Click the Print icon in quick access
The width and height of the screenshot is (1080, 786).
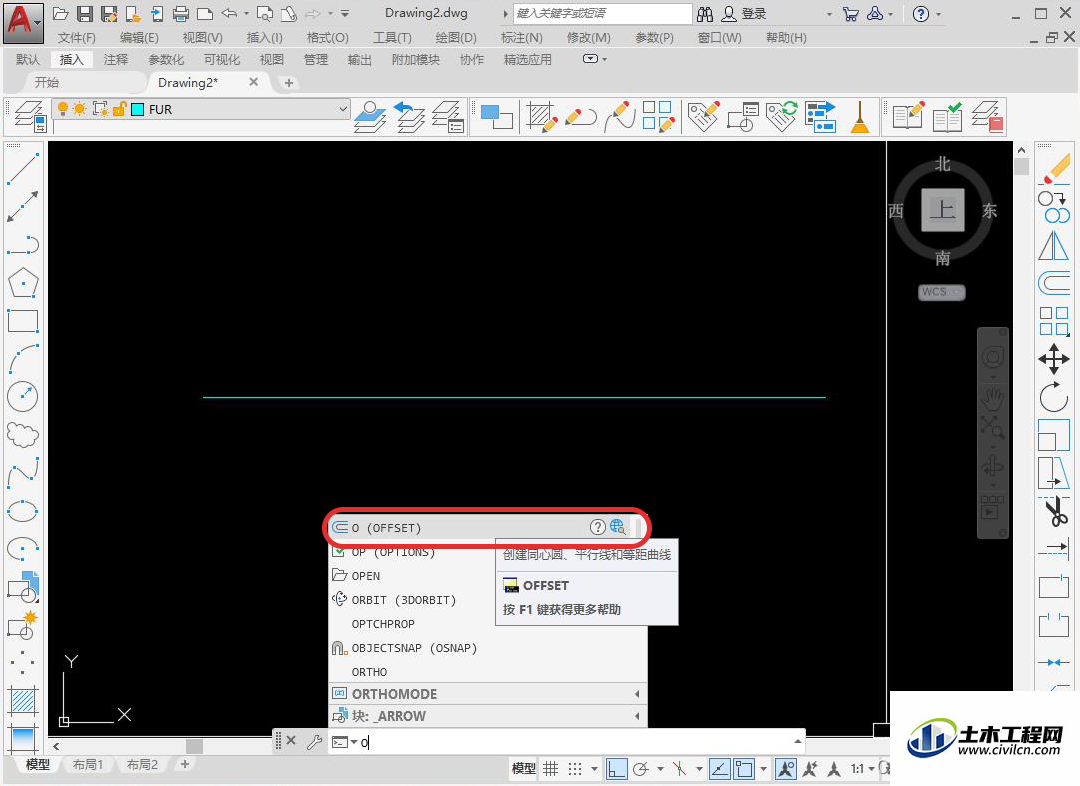pyautogui.click(x=181, y=14)
